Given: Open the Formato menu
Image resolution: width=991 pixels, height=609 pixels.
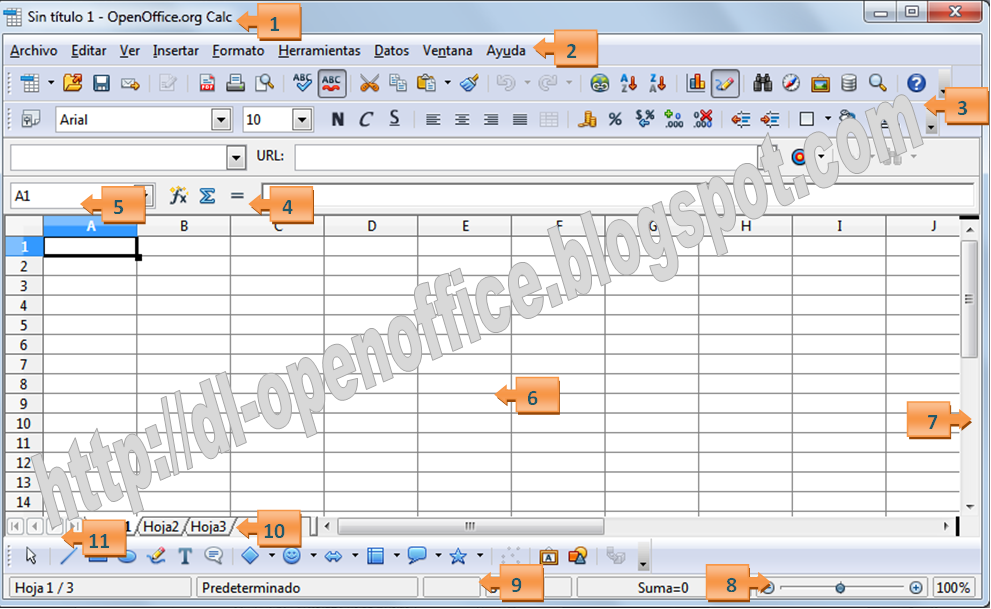Looking at the screenshot, I should point(238,51).
